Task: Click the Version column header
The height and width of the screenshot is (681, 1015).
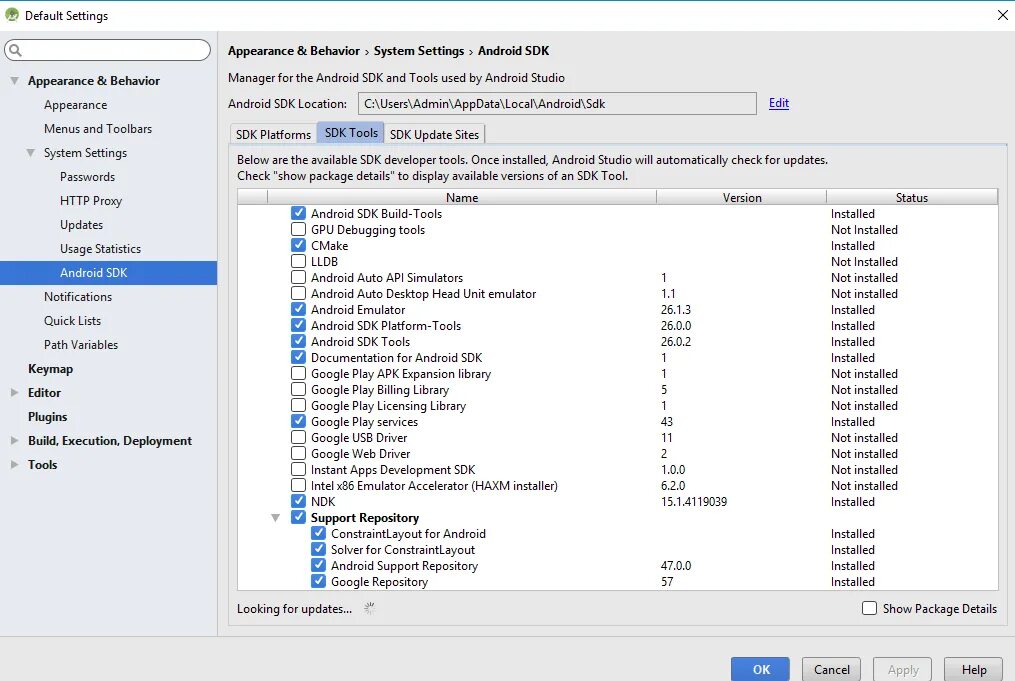Action: click(742, 197)
